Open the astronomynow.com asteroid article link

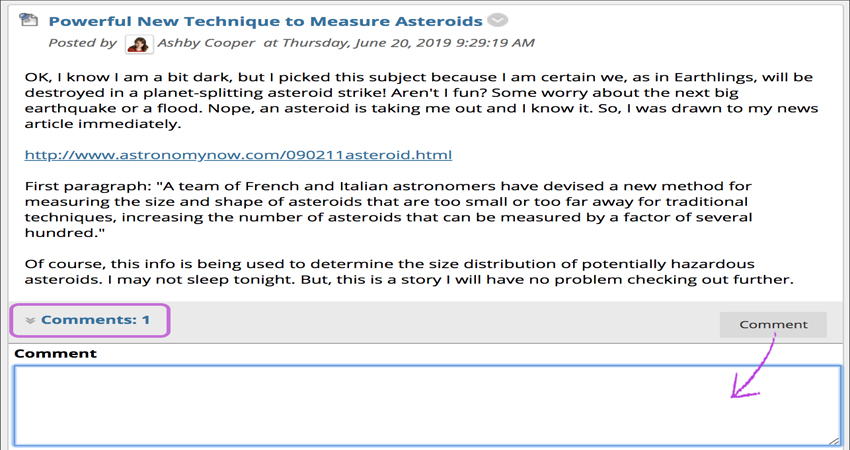tap(238, 155)
